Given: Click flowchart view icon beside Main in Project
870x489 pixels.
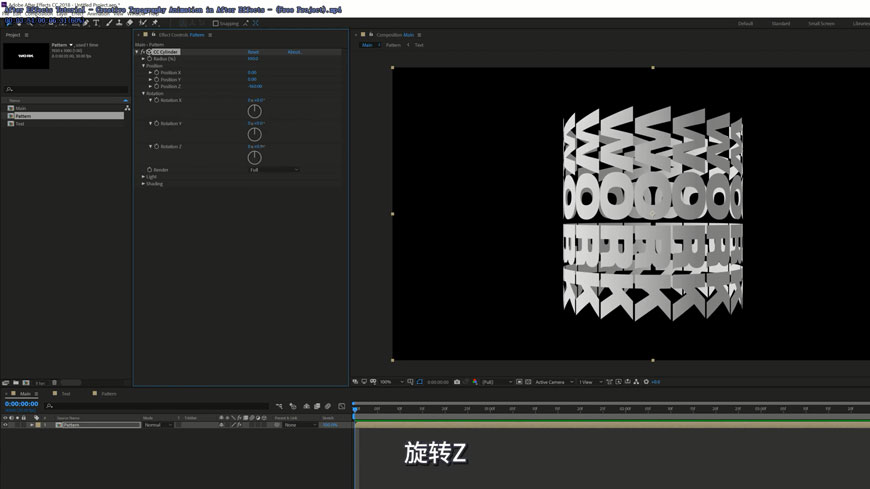Looking at the screenshot, I should coord(127,108).
